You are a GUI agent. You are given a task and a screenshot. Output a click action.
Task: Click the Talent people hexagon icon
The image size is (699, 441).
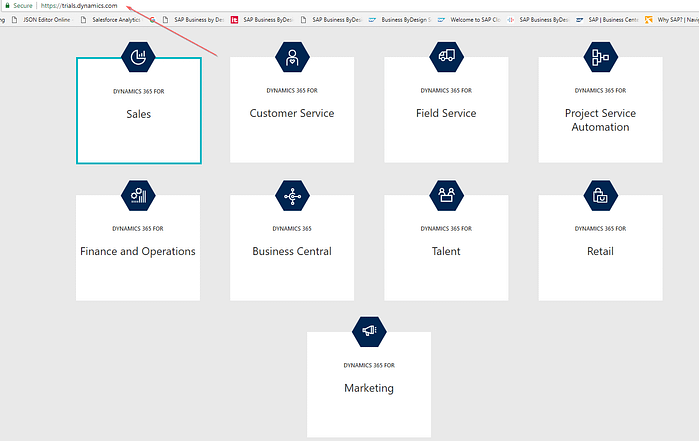click(446, 195)
